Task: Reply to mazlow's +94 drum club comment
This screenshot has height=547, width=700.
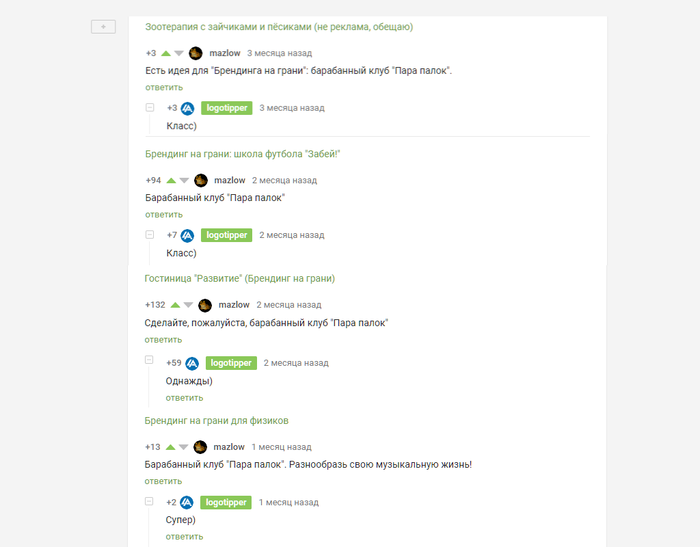Action: coord(163,214)
